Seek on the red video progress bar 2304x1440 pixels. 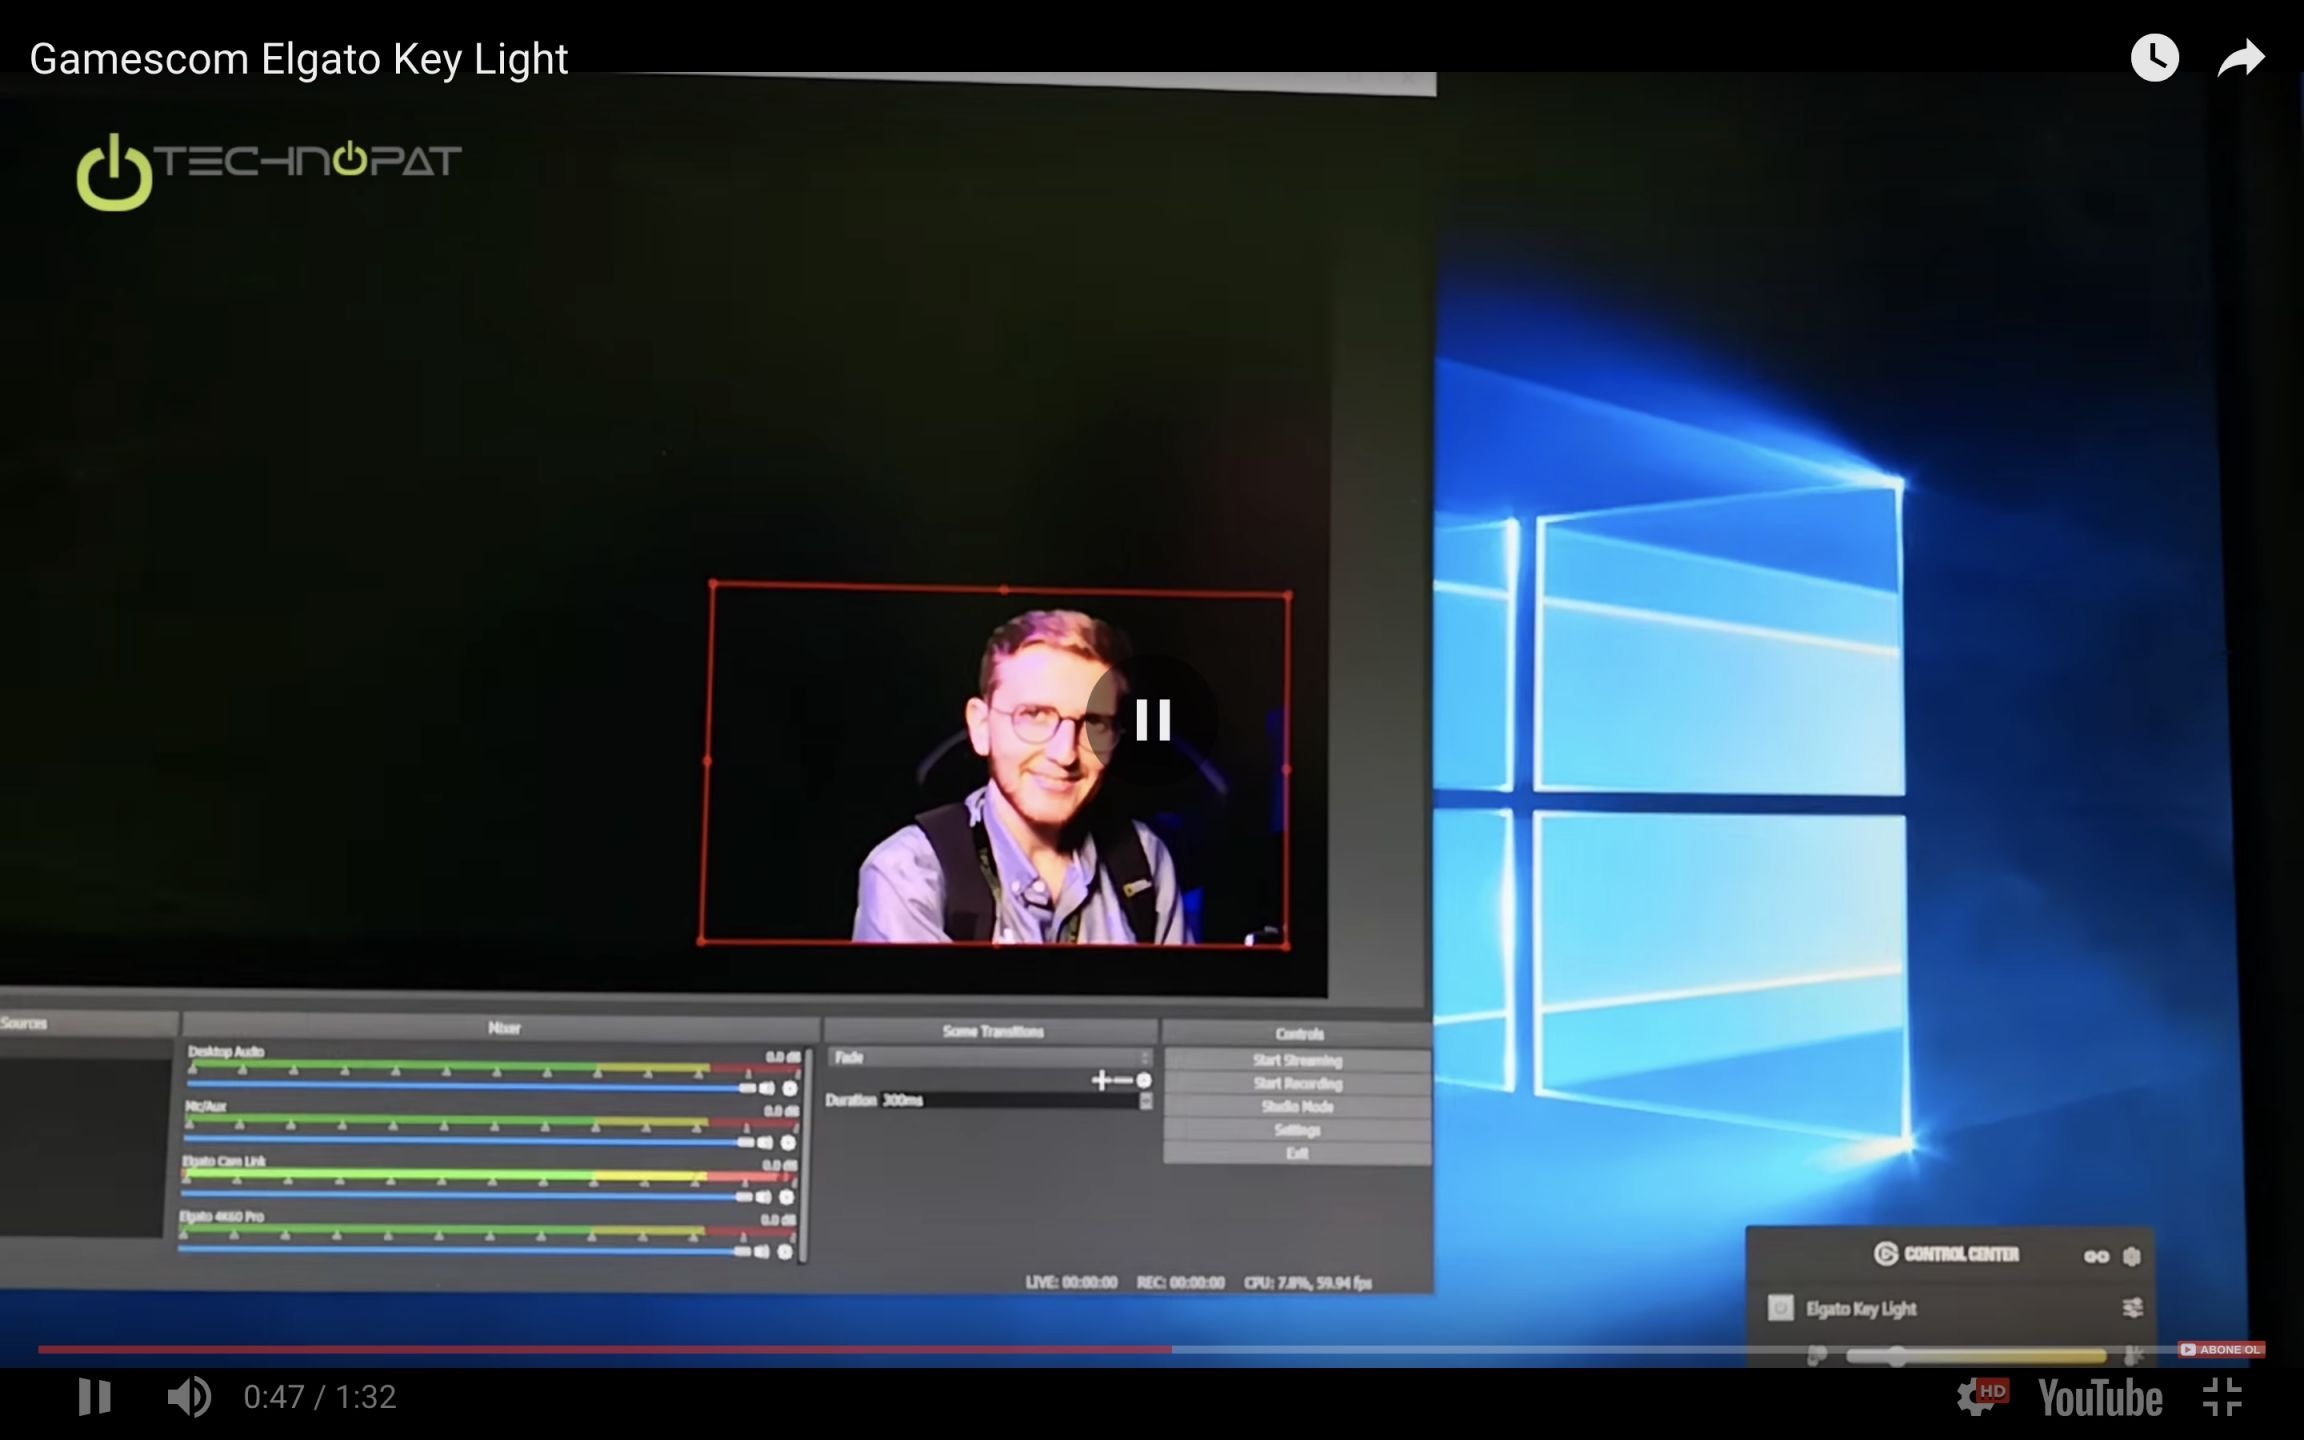600,1349
